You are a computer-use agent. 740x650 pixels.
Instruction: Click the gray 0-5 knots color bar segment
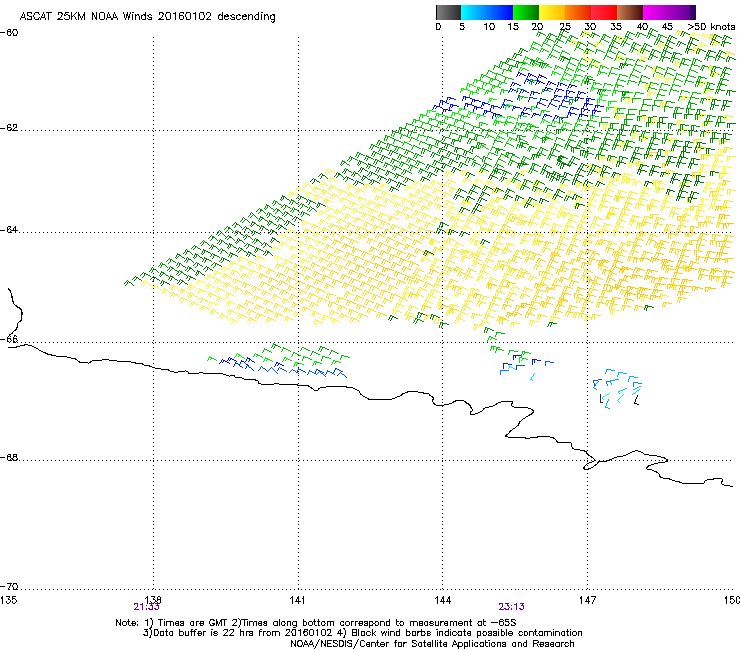point(448,12)
